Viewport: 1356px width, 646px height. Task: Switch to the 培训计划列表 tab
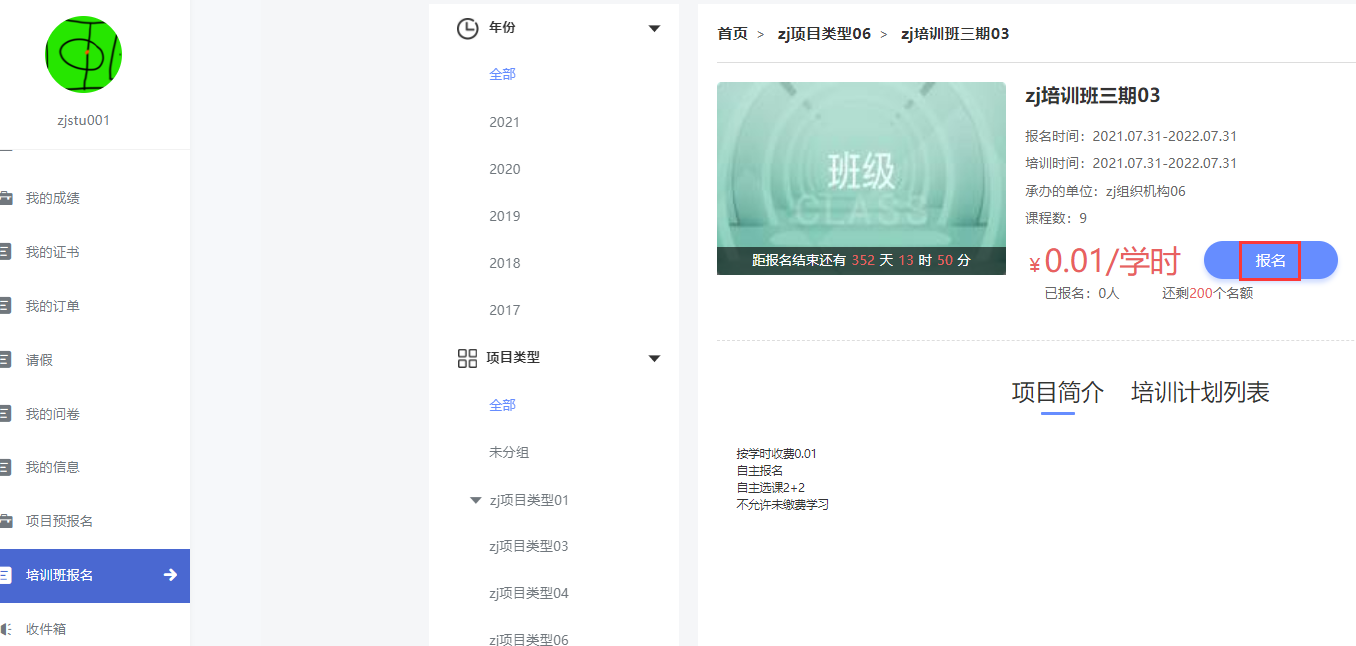tap(1200, 392)
